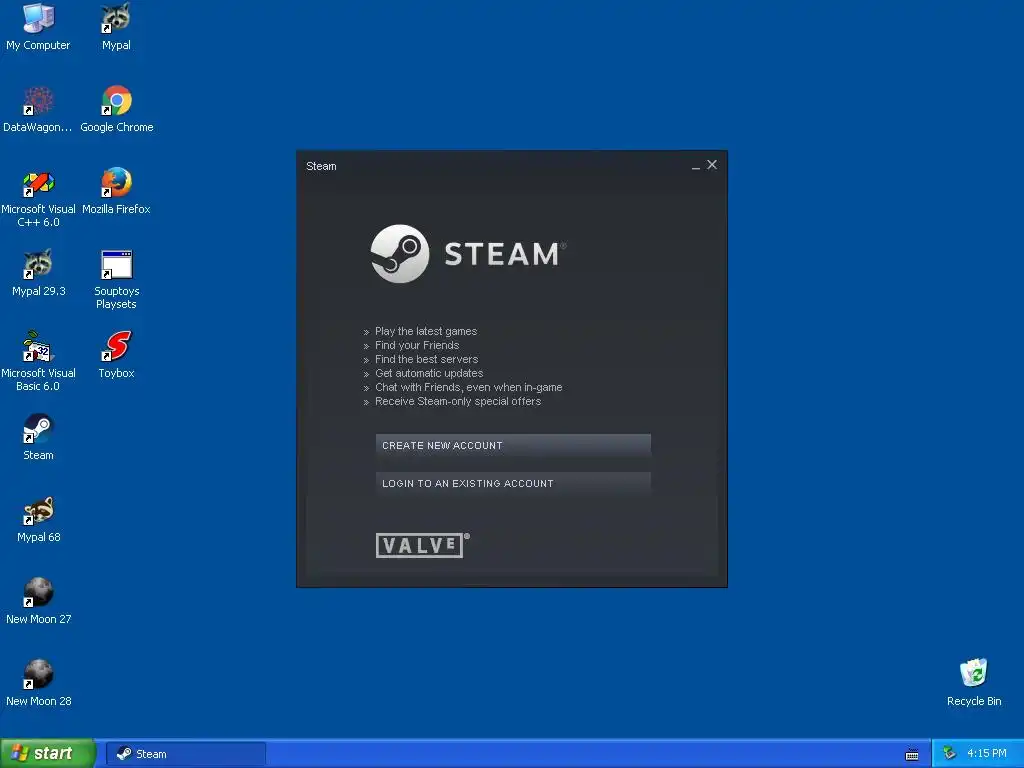Click 'Get automatic updates' text
This screenshot has height=768, width=1024.
(429, 374)
